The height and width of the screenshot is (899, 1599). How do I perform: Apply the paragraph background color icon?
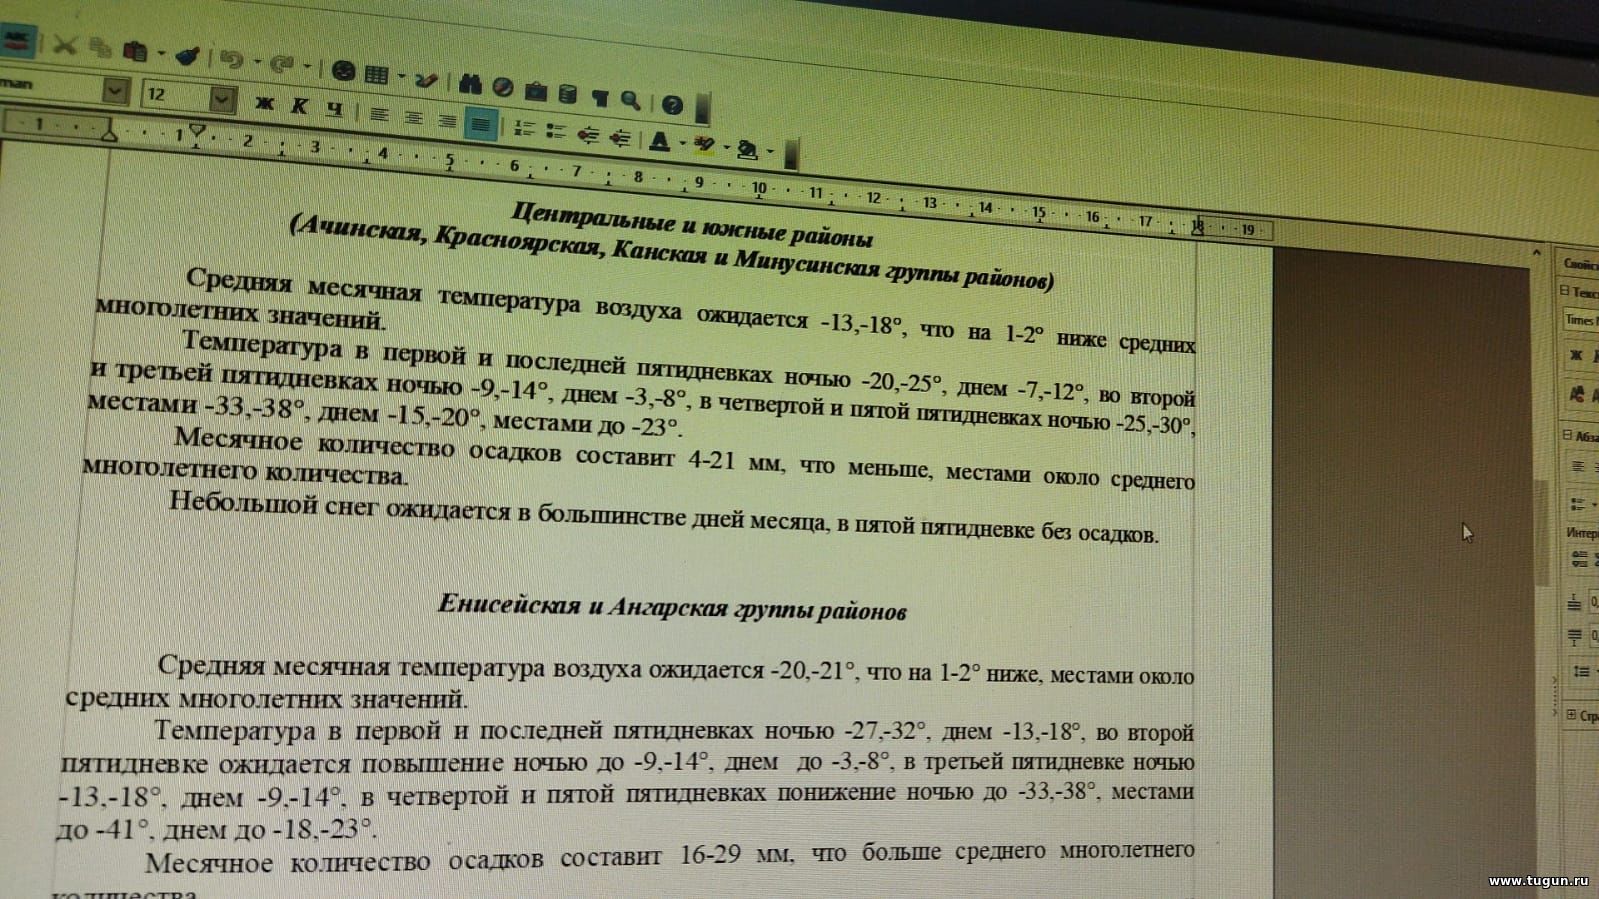tap(747, 150)
